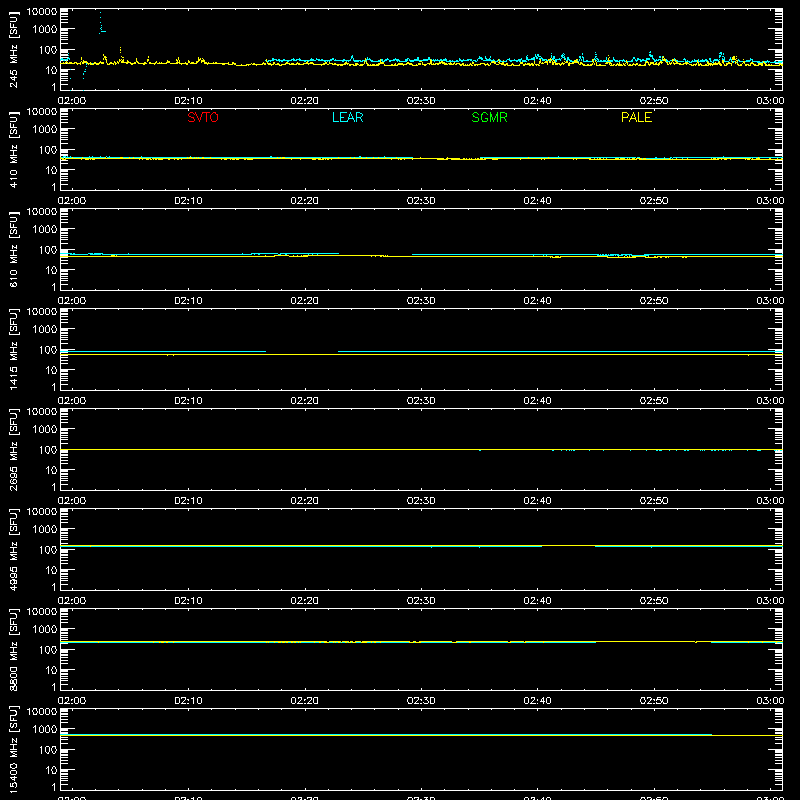Click the green SGMR station legend label

click(x=489, y=117)
